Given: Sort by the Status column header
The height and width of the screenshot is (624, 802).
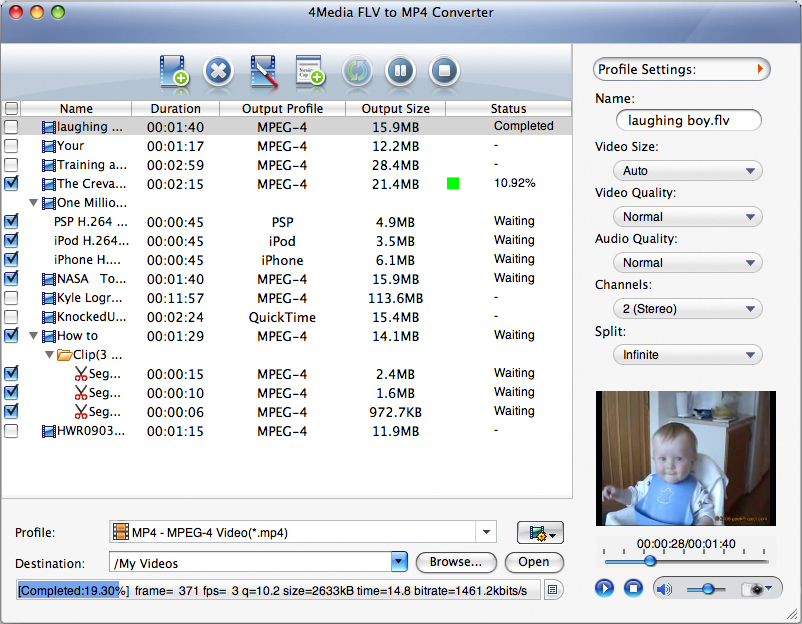Looking at the screenshot, I should coord(508,108).
